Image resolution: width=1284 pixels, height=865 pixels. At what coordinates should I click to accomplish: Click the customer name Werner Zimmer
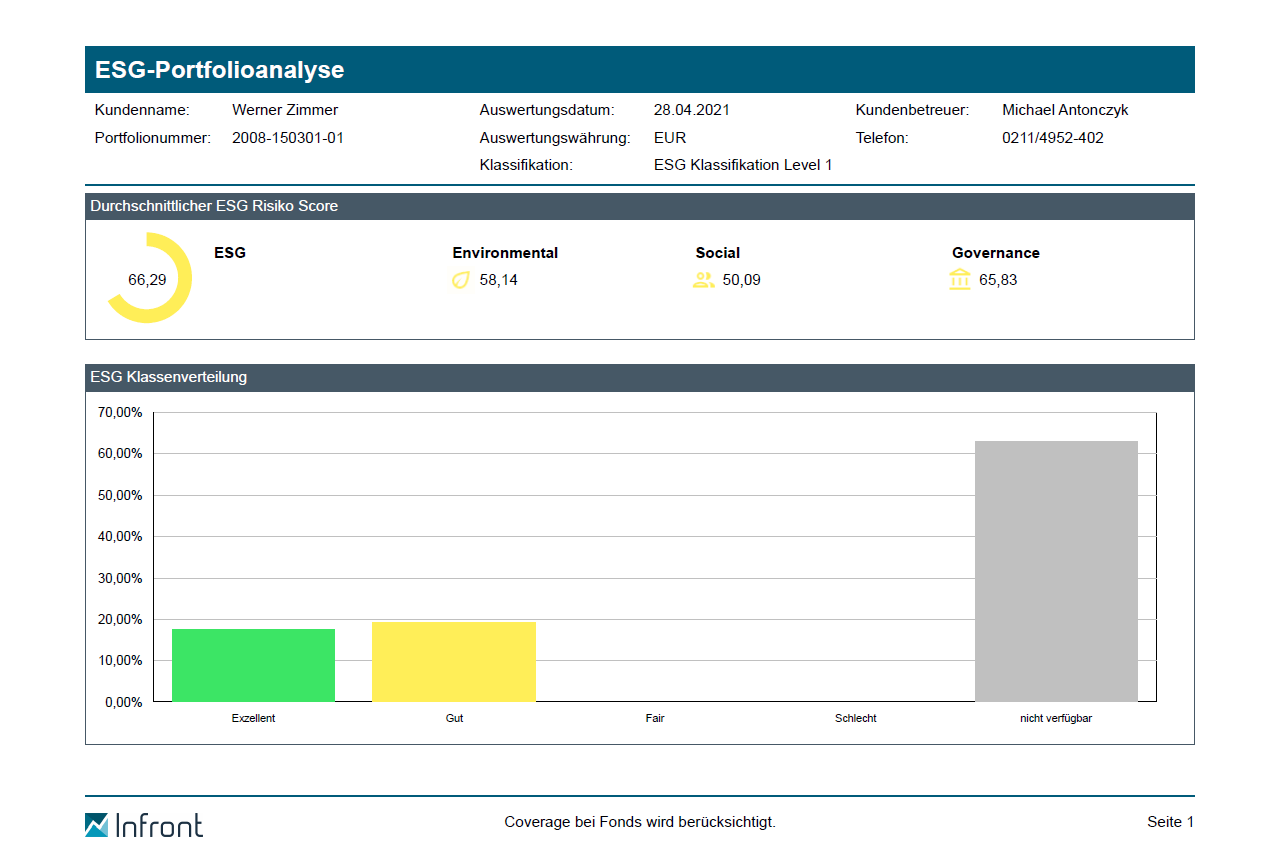285,110
